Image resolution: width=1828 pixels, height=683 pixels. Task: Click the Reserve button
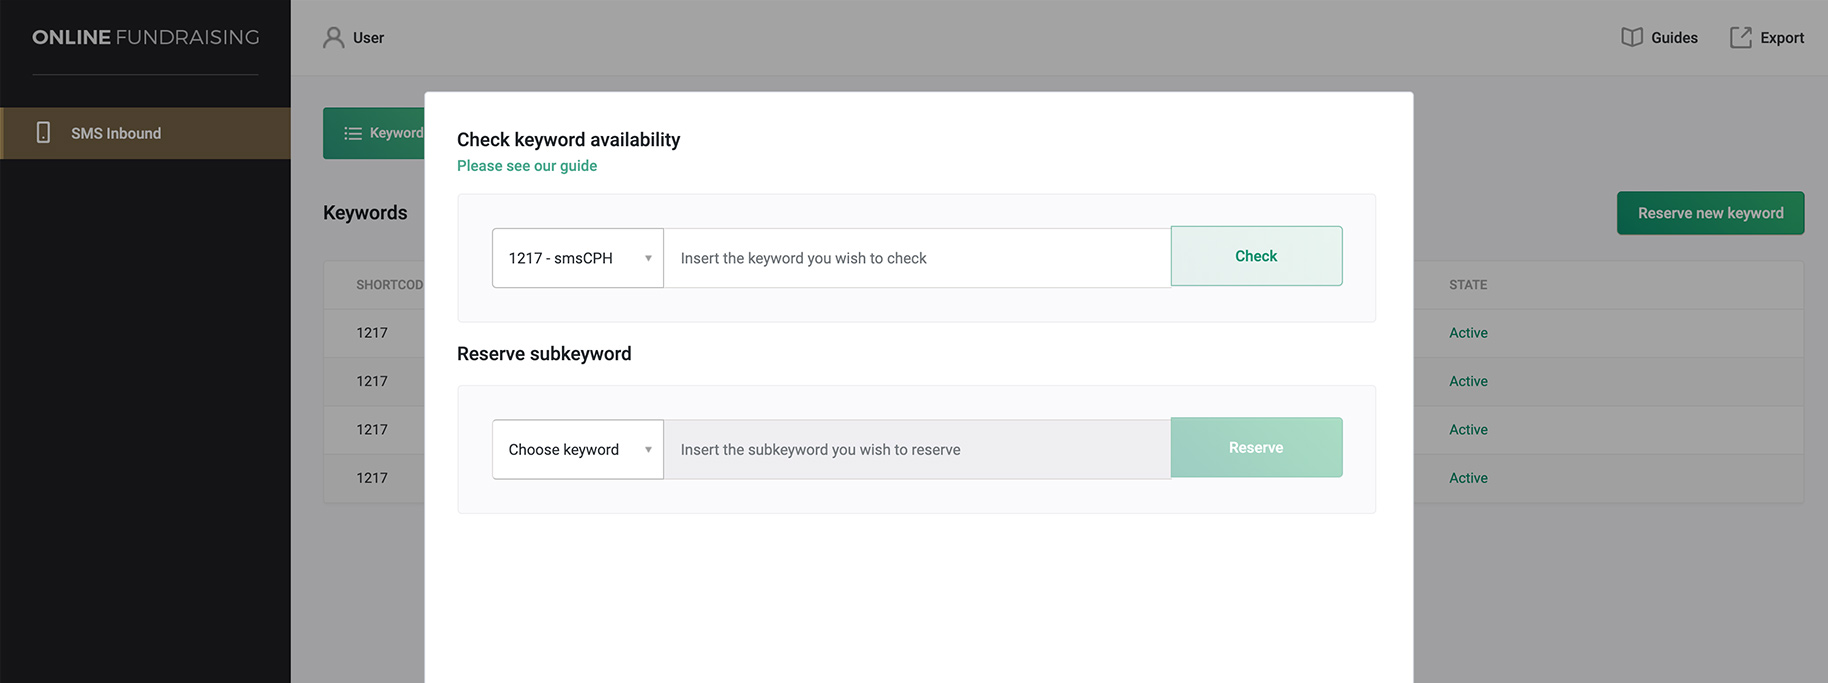(x=1256, y=447)
